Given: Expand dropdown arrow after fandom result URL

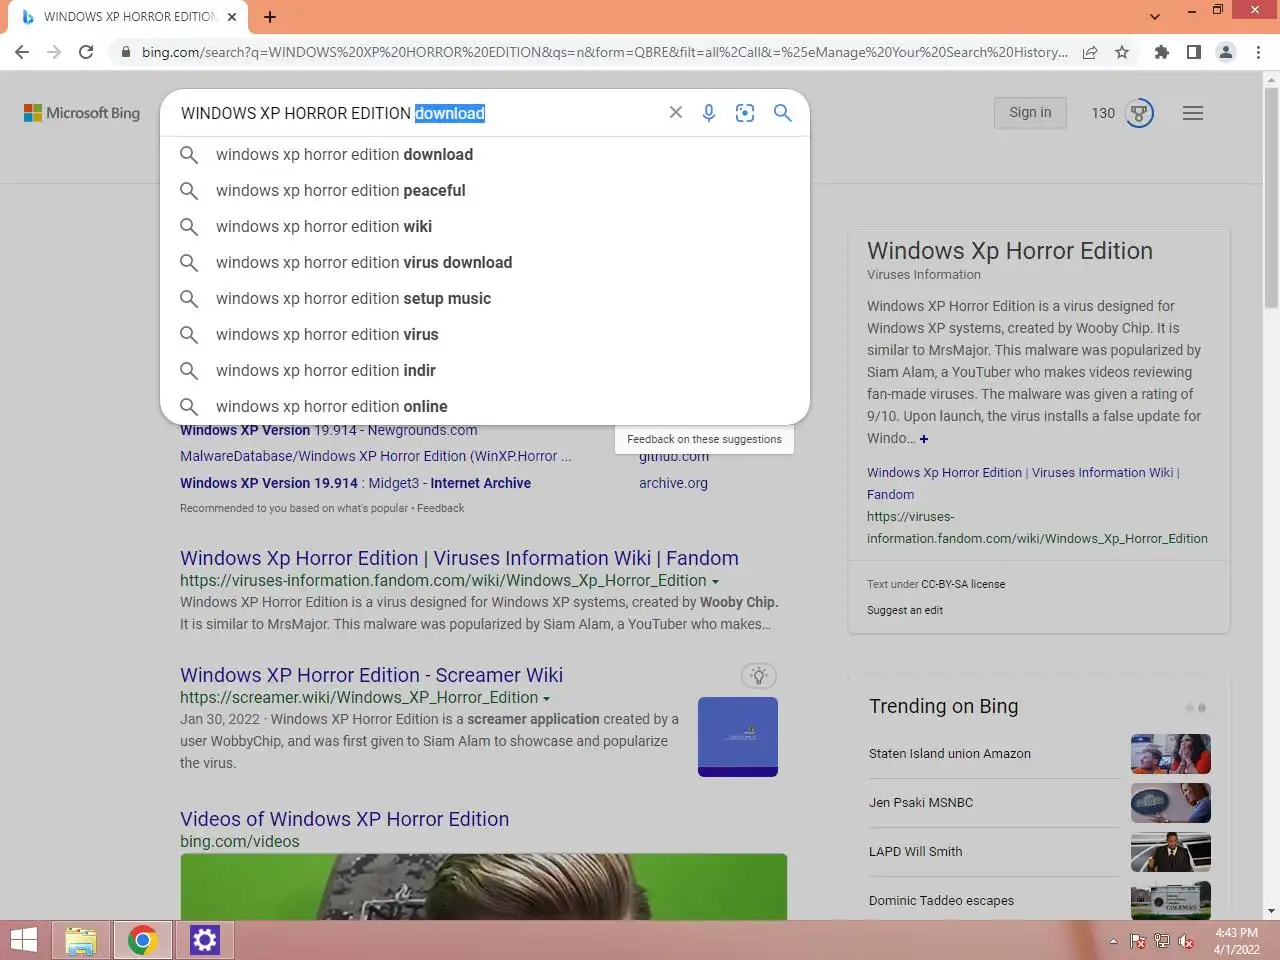Looking at the screenshot, I should click(715, 582).
